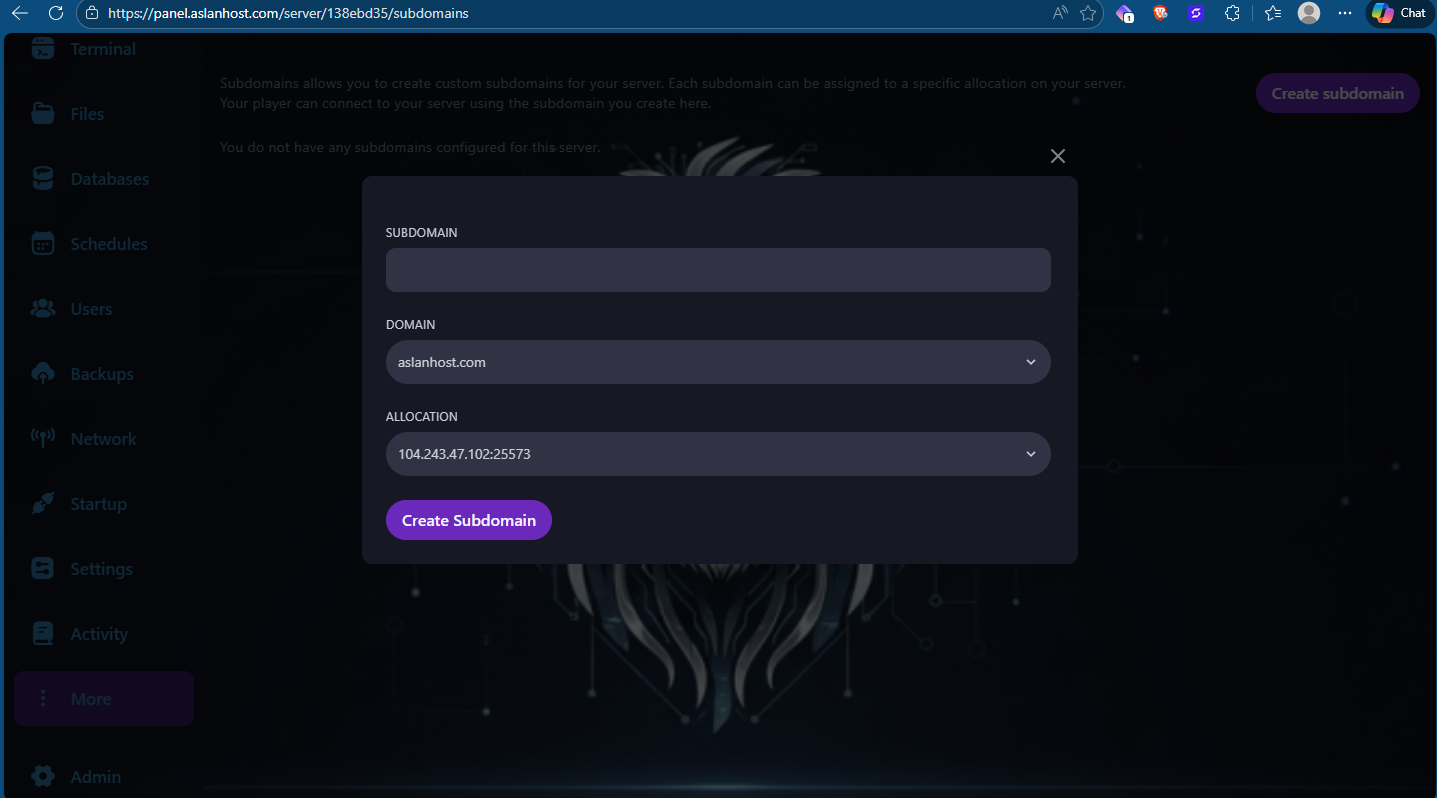Viewport: 1437px width, 798px height.
Task: Open the Domain dropdown showing aslanhost.com
Action: coord(717,362)
